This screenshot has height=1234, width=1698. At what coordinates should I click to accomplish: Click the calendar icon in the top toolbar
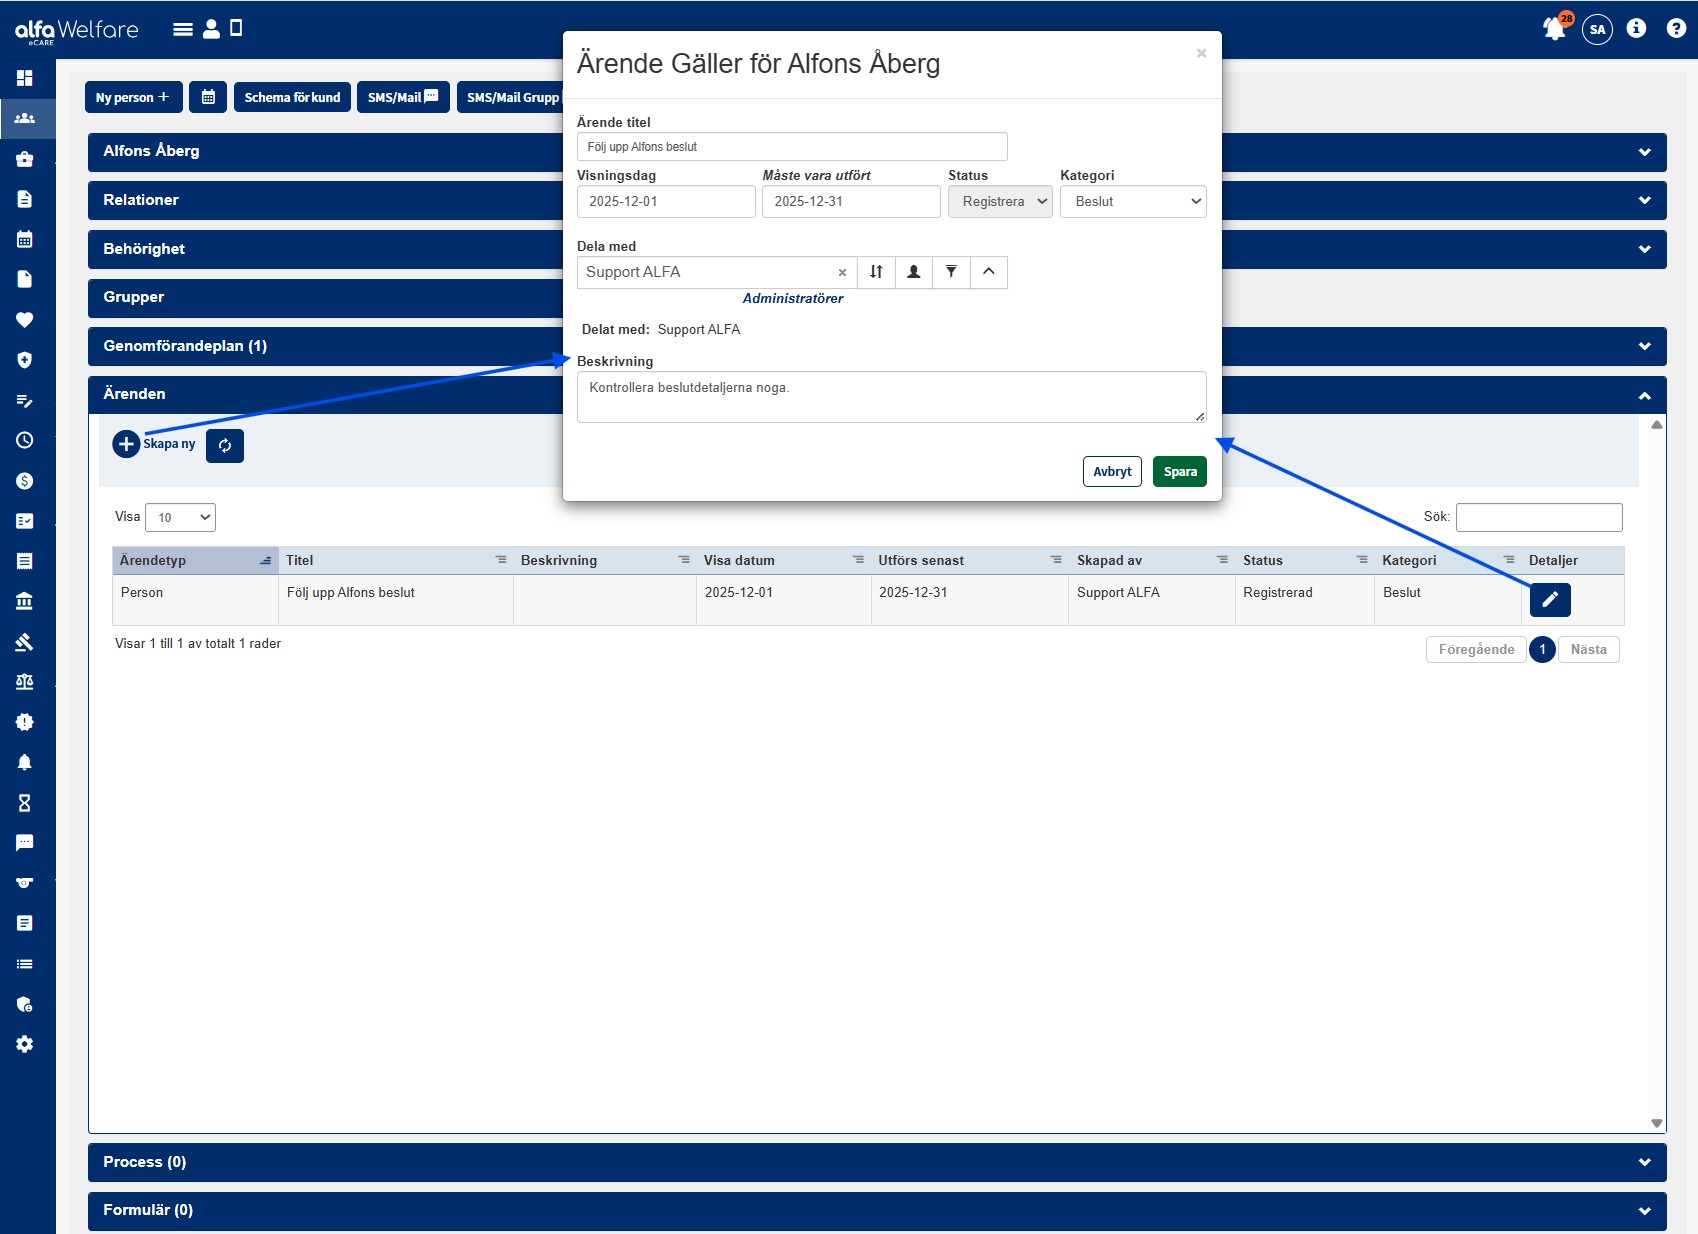click(x=208, y=97)
